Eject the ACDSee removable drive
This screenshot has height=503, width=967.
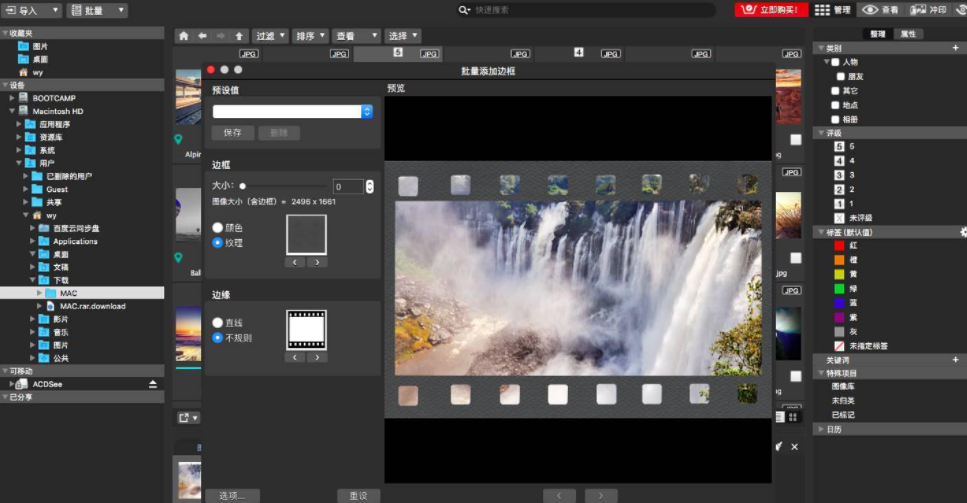coord(153,384)
